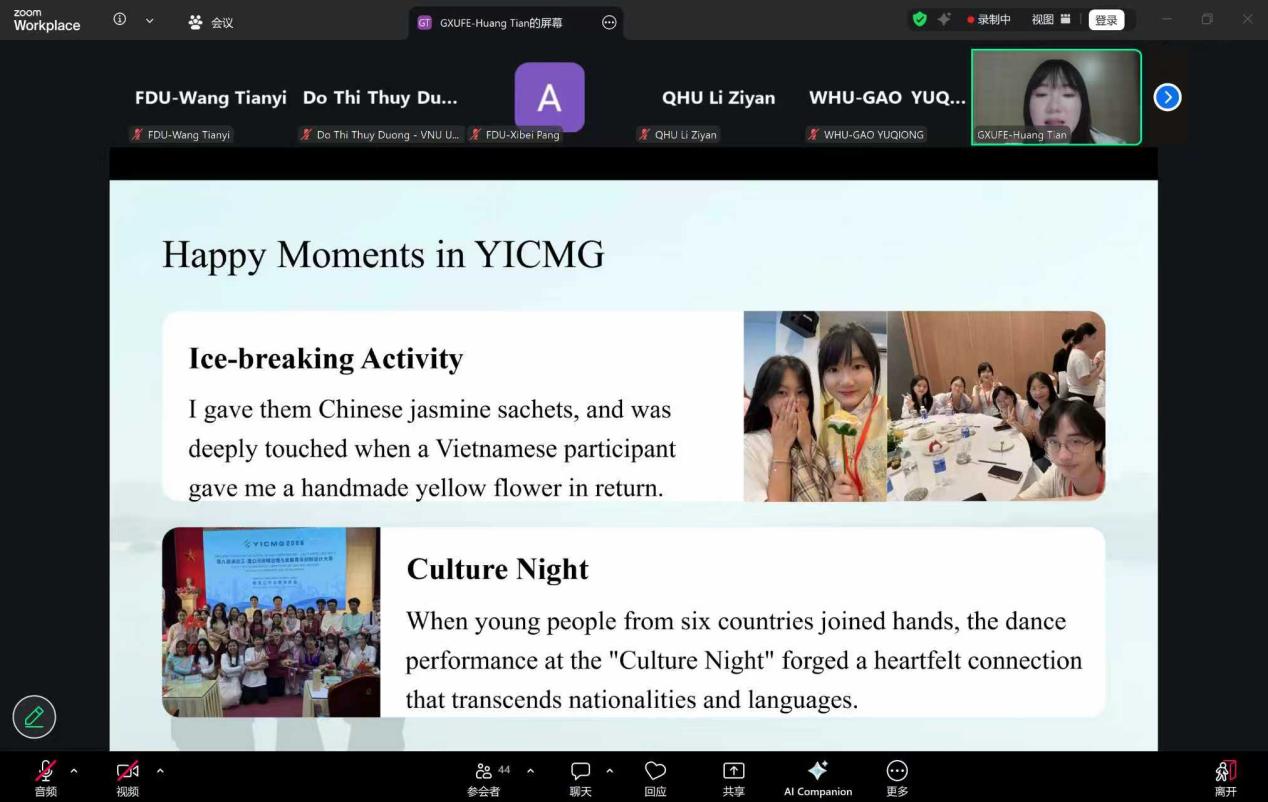Viewport: 1268px width, 802px height.
Task: Expand the video settings arrow
Action: click(160, 770)
